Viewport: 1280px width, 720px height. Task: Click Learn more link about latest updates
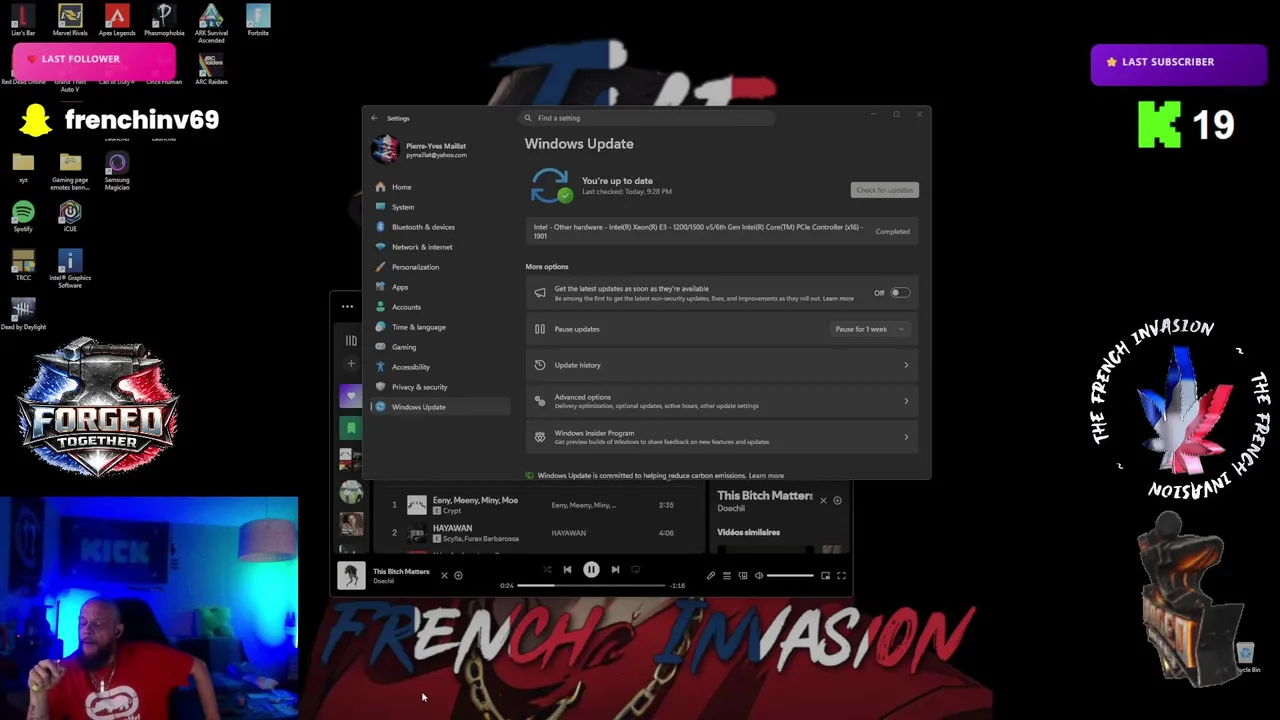pyautogui.click(x=838, y=299)
